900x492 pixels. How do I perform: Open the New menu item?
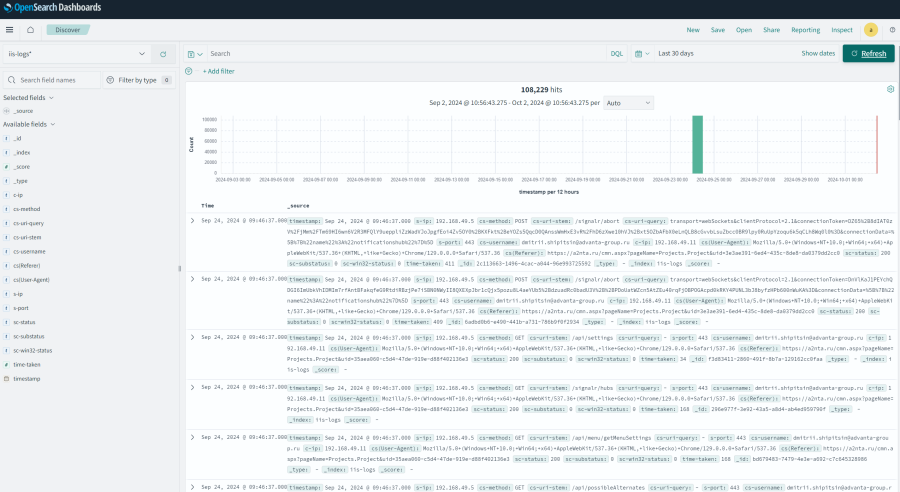tap(693, 30)
